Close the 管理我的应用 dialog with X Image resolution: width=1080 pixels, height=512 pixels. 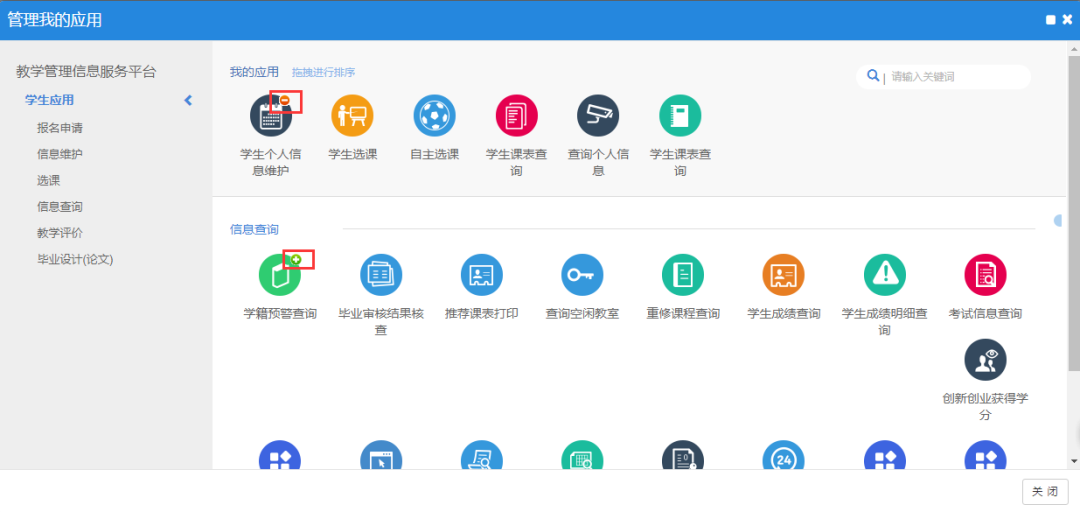tap(1067, 20)
